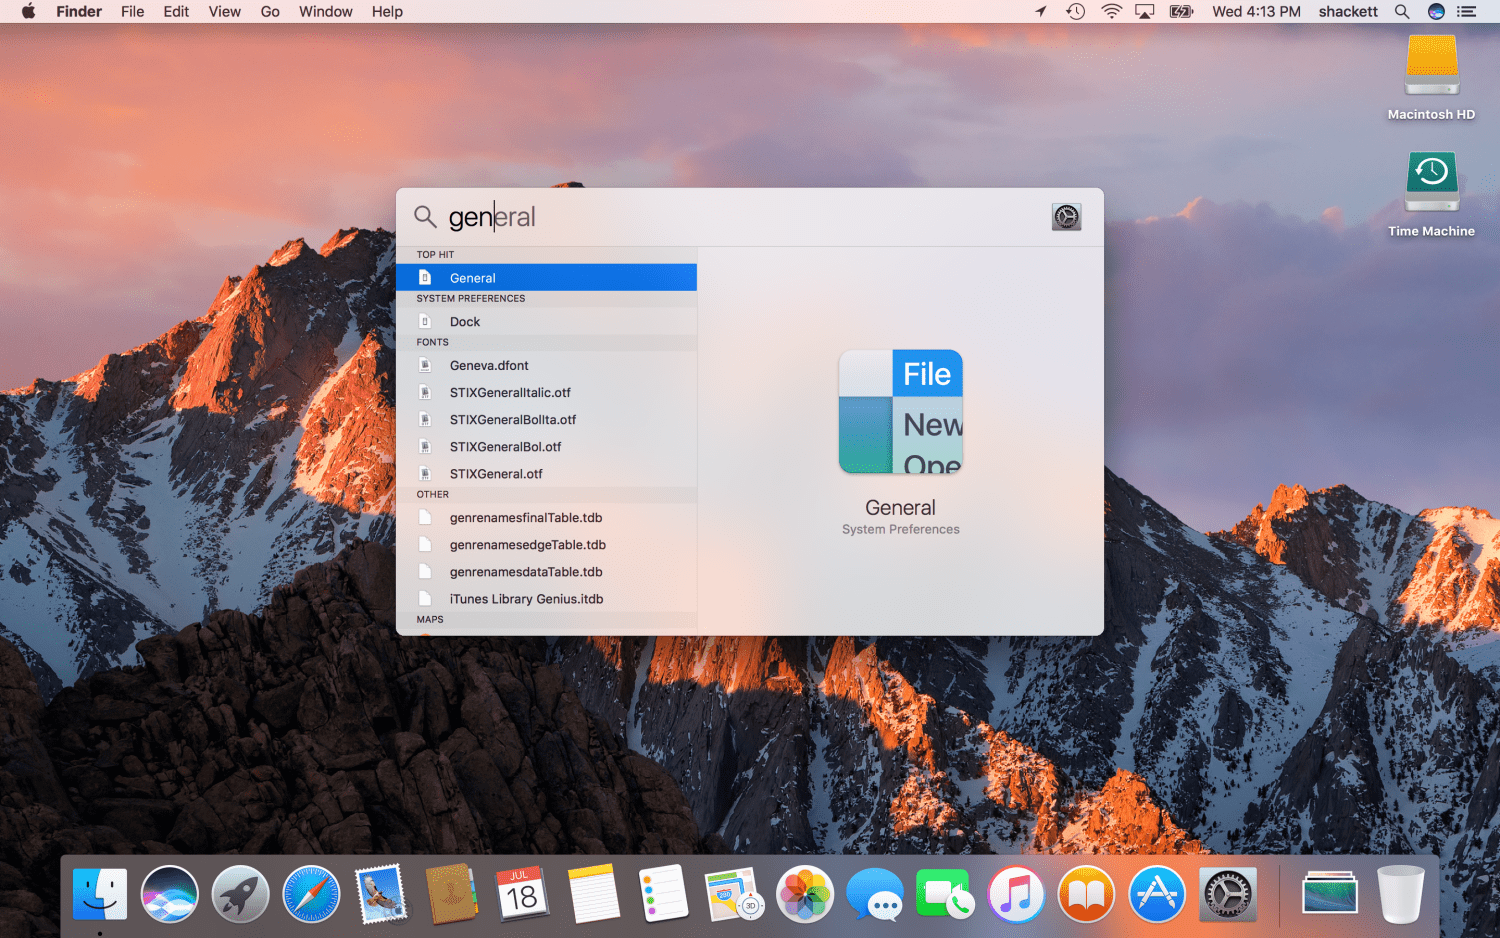
Task: Open the App Store dock icon
Action: click(1157, 894)
